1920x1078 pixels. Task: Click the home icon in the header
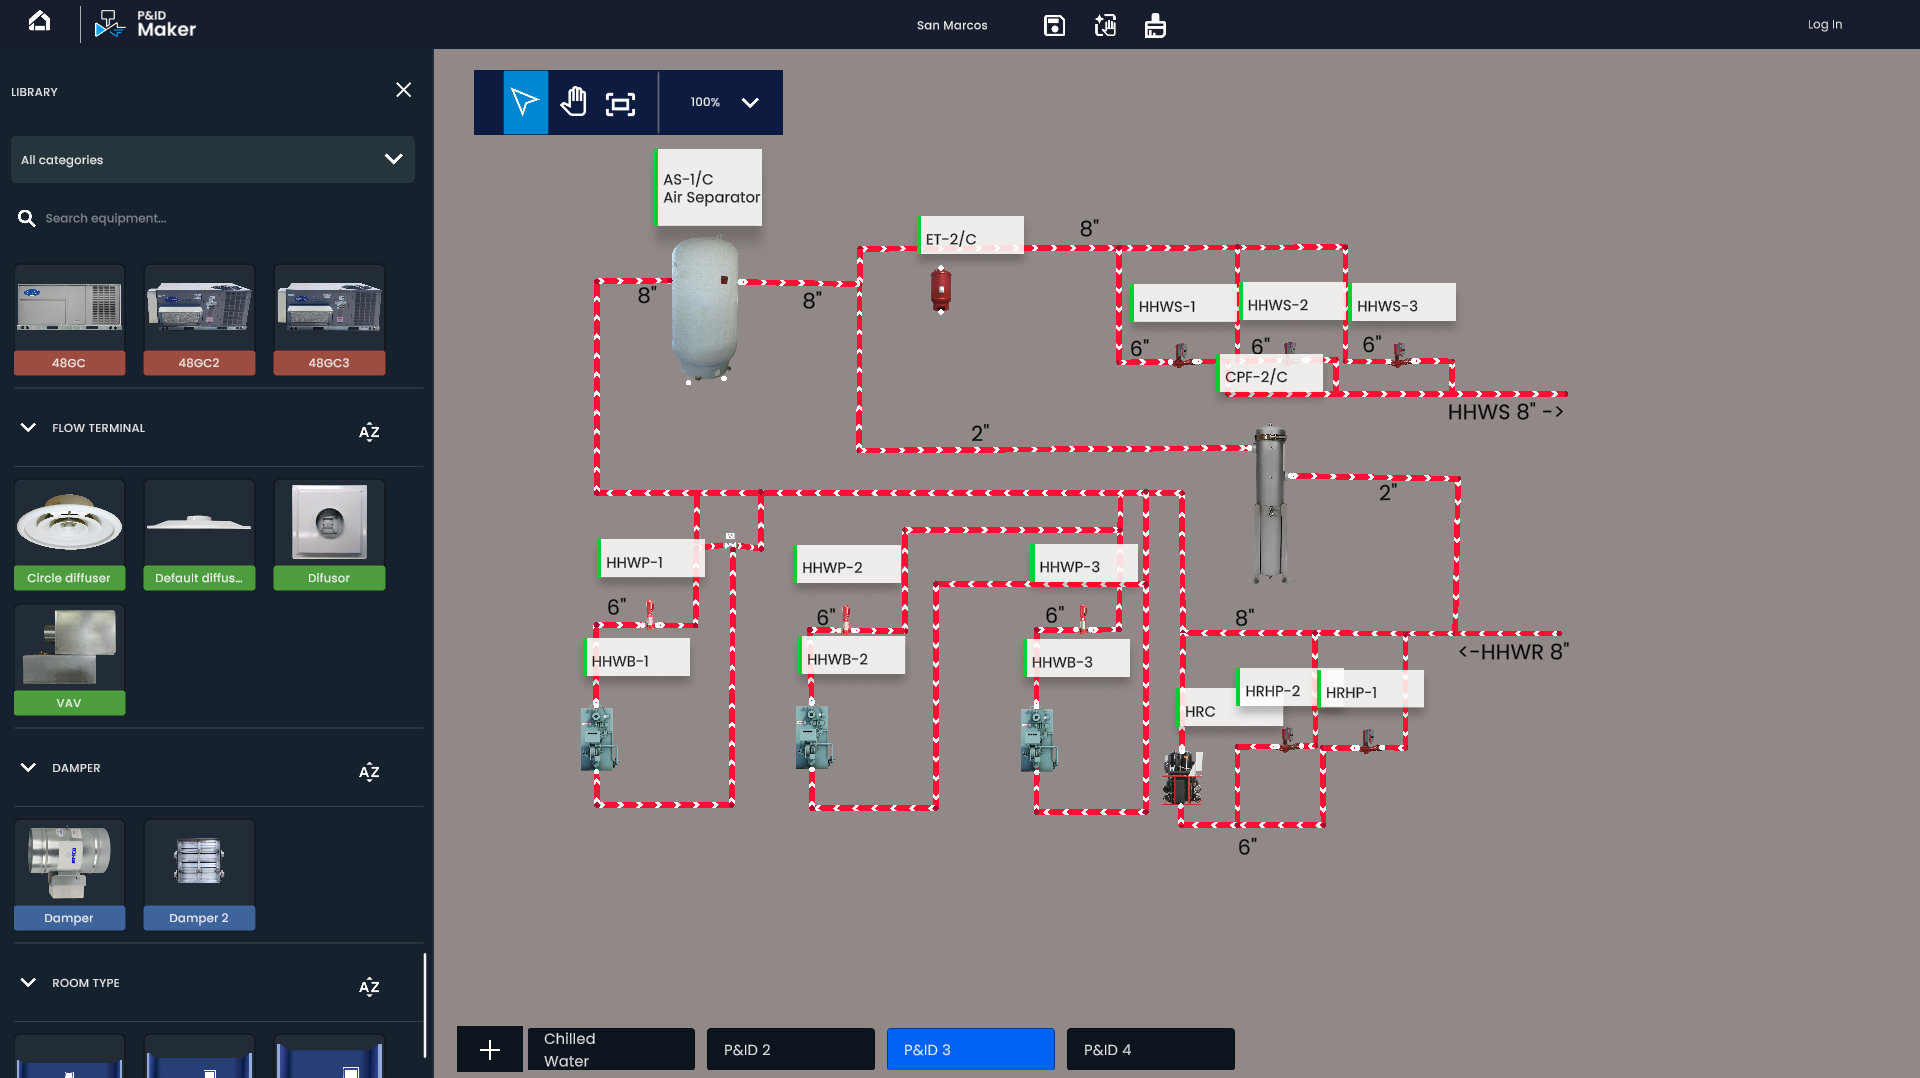(x=39, y=22)
